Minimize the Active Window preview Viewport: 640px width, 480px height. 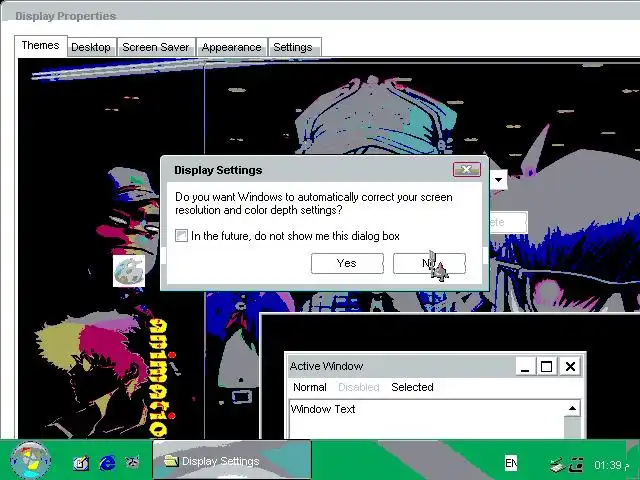coord(525,366)
